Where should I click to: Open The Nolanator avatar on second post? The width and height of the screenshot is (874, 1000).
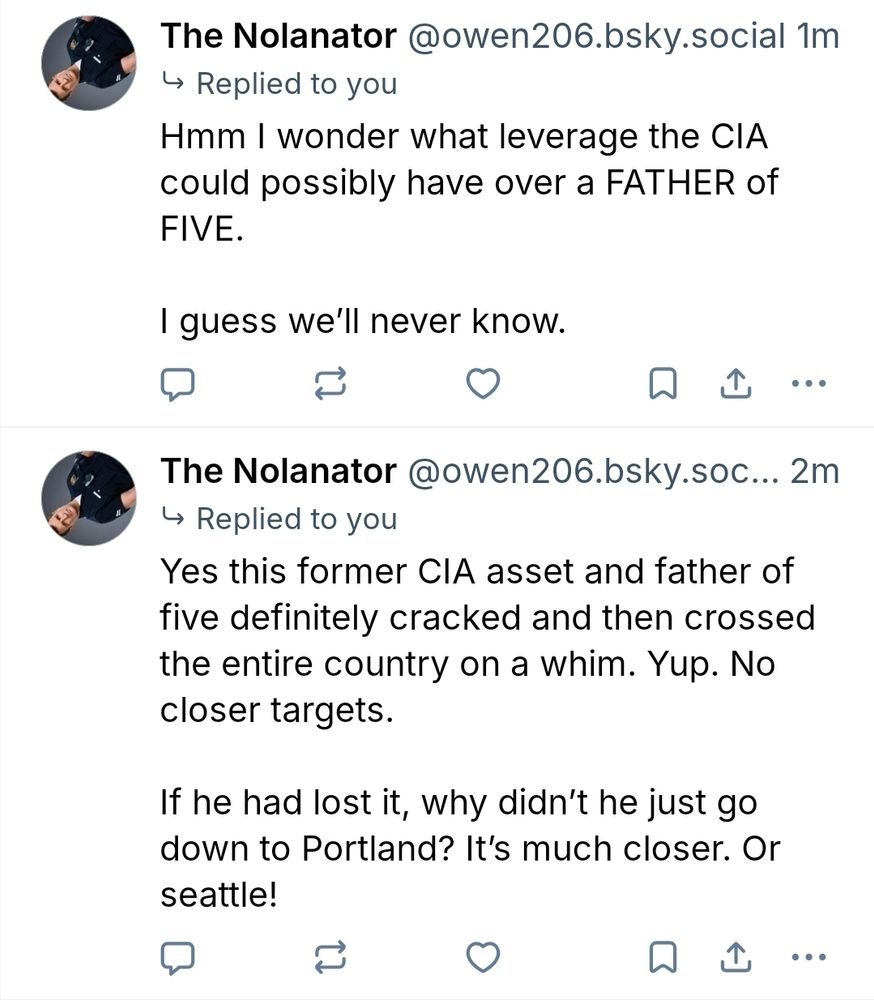click(x=89, y=497)
